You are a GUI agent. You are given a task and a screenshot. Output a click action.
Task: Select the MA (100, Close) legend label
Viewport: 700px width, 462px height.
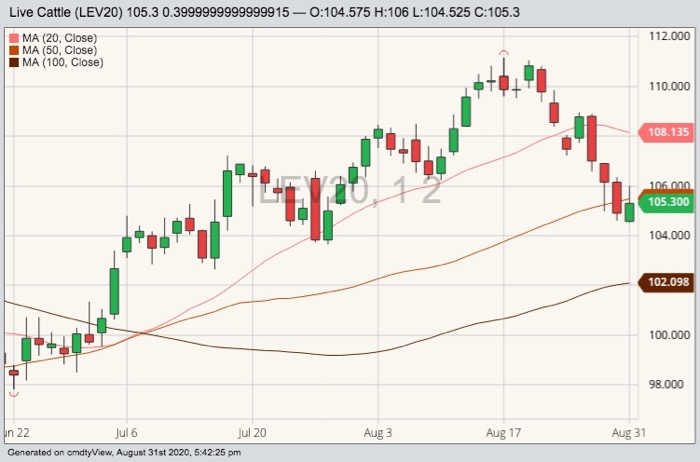(x=62, y=62)
